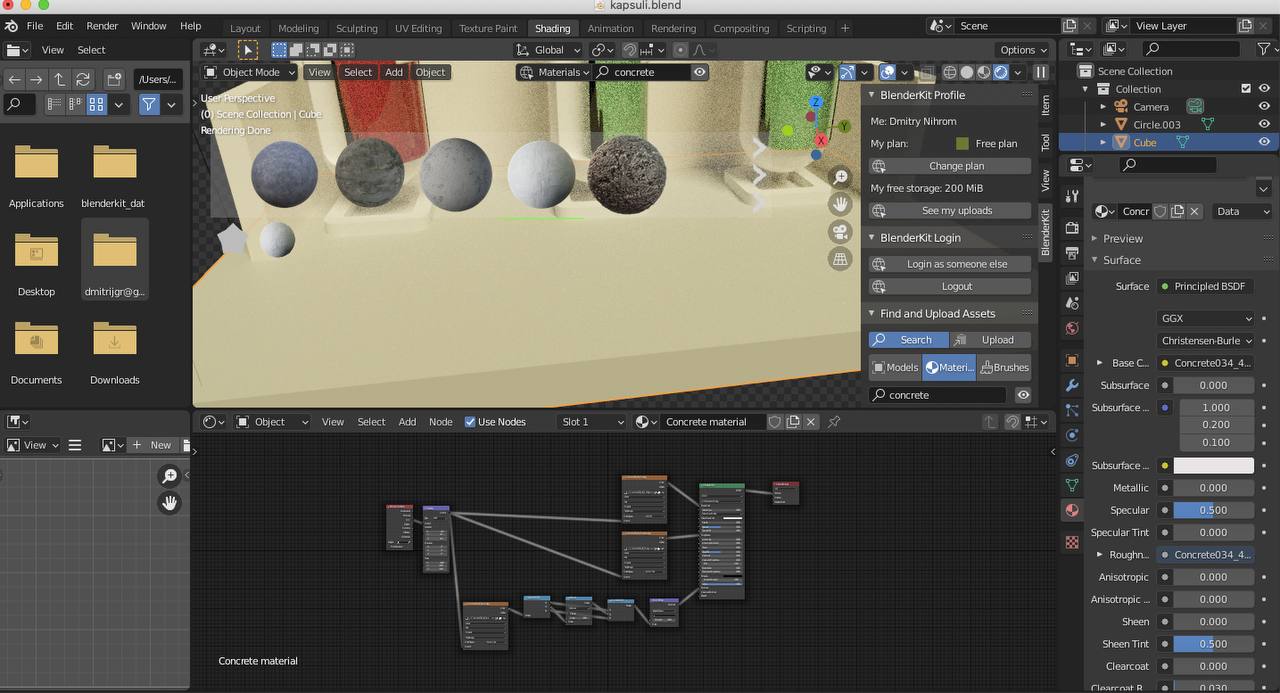Hide Collection with eye icon

click(1264, 89)
